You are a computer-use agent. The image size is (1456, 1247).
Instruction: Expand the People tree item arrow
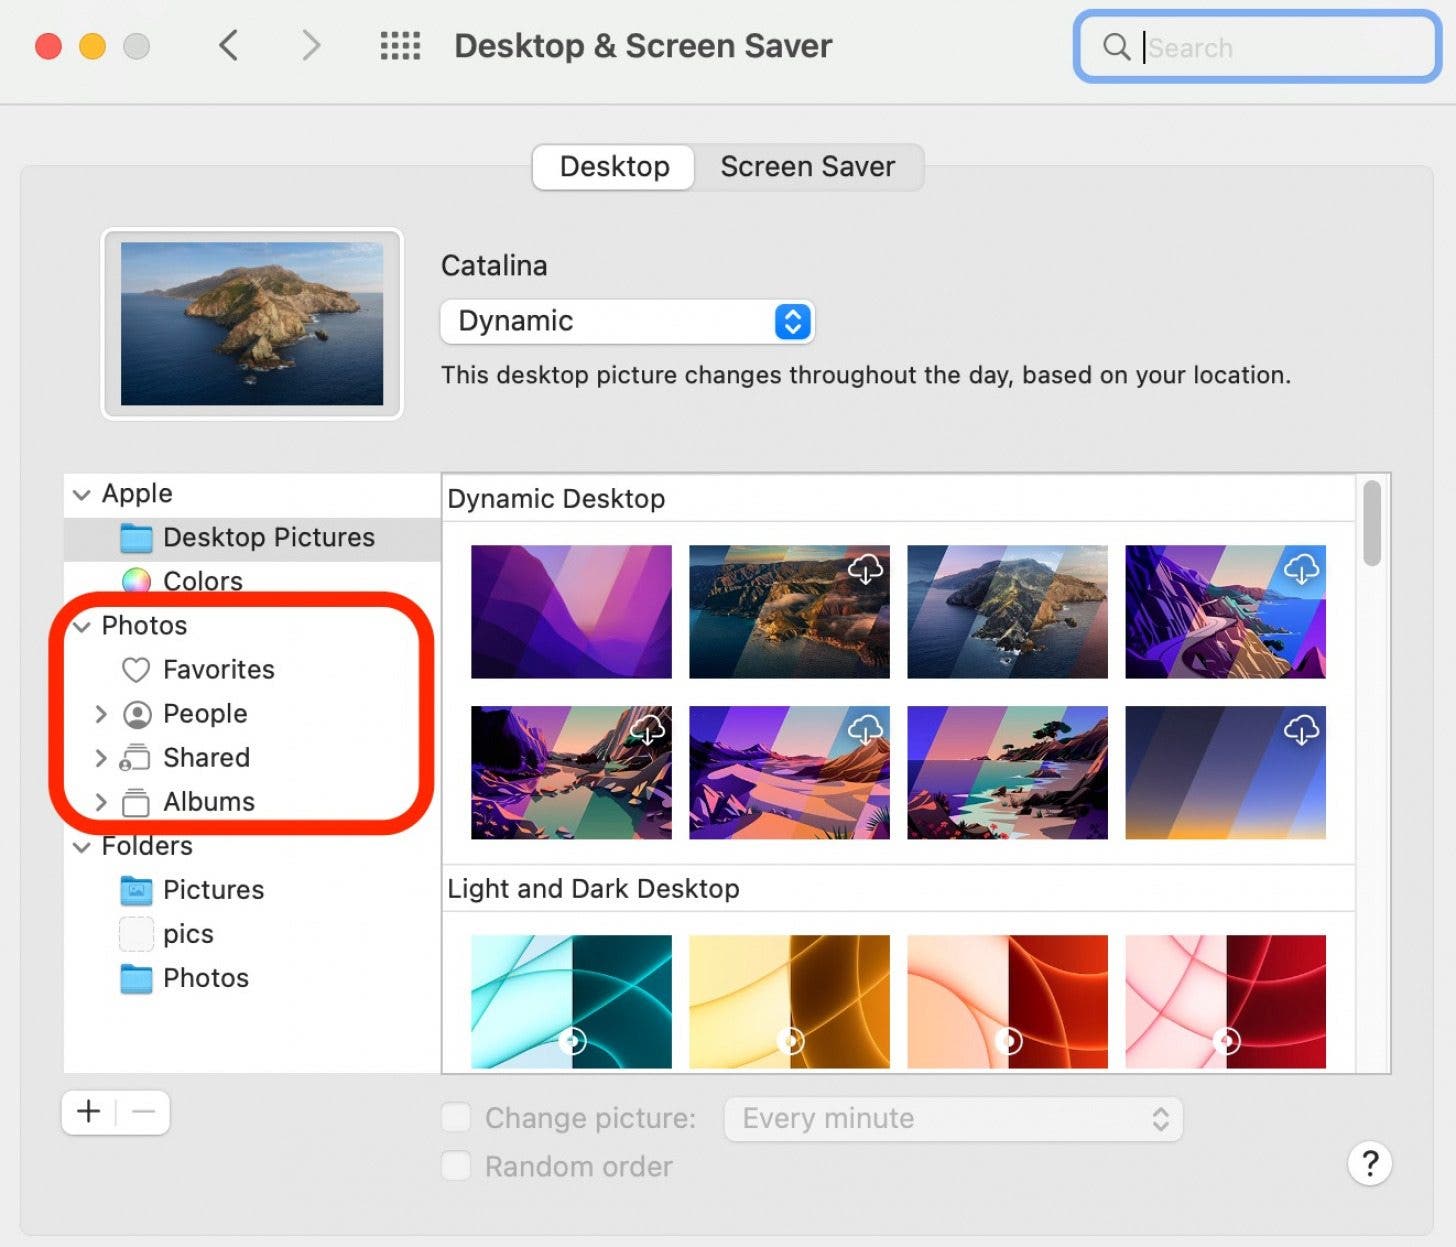tap(100, 714)
